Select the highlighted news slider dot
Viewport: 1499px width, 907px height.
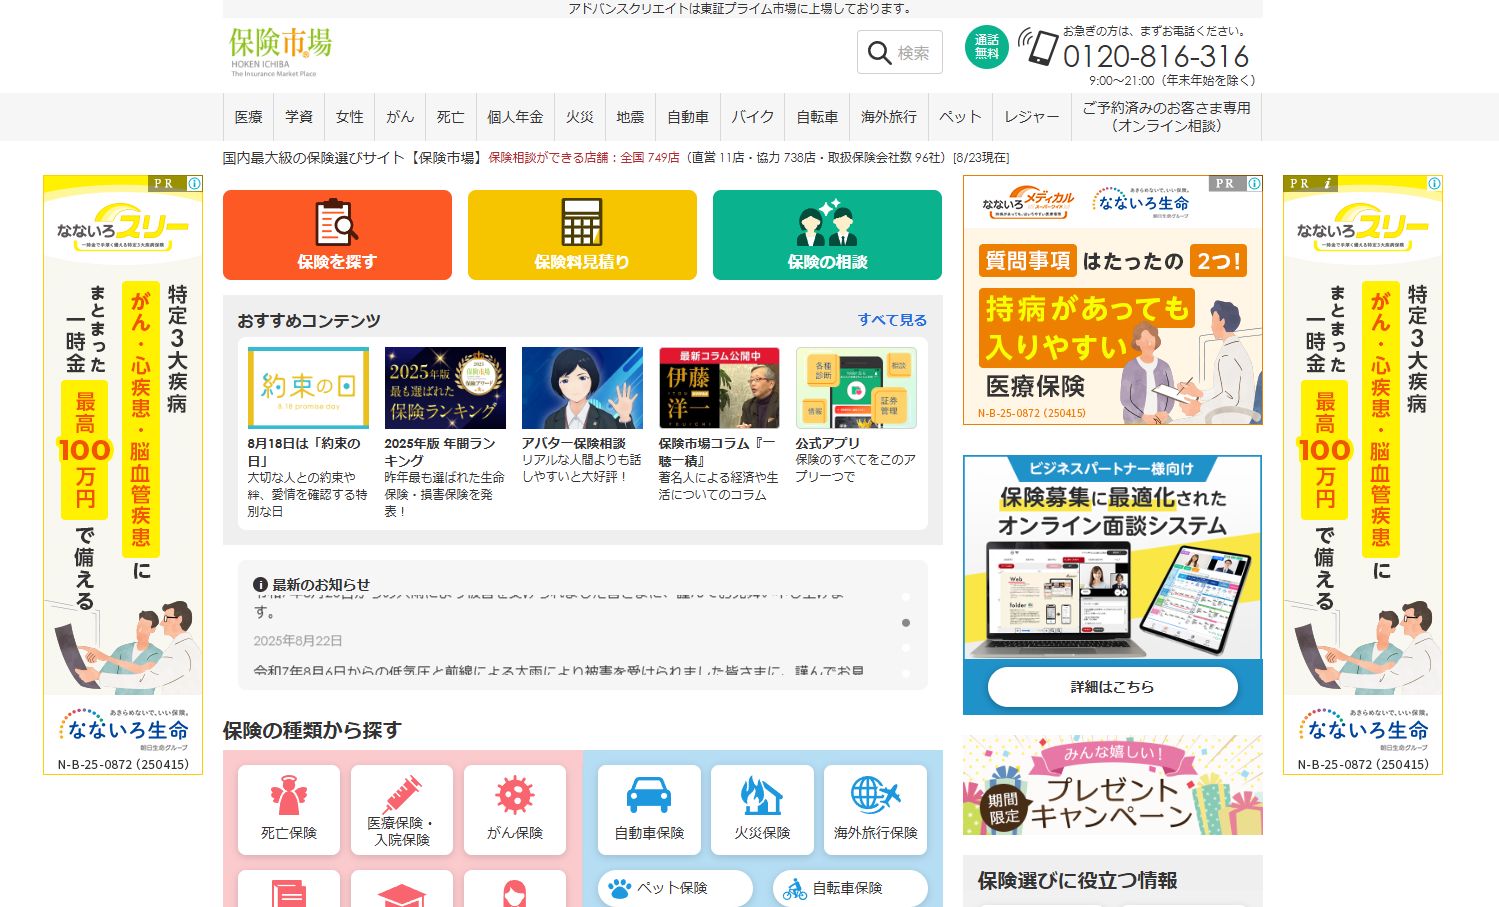906,623
